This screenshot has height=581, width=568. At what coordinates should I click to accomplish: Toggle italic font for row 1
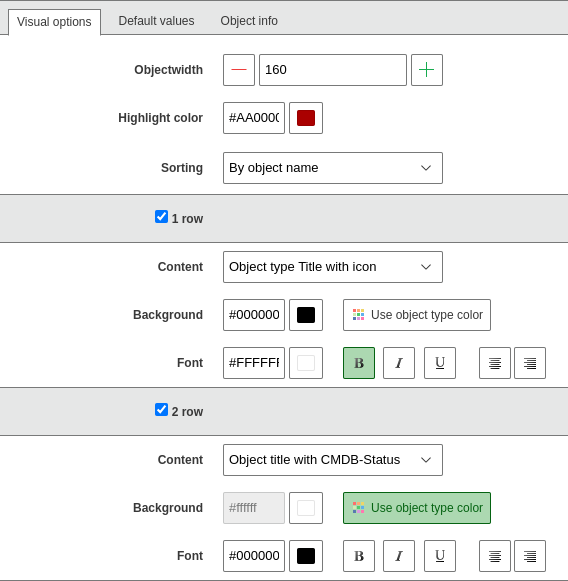point(399,363)
